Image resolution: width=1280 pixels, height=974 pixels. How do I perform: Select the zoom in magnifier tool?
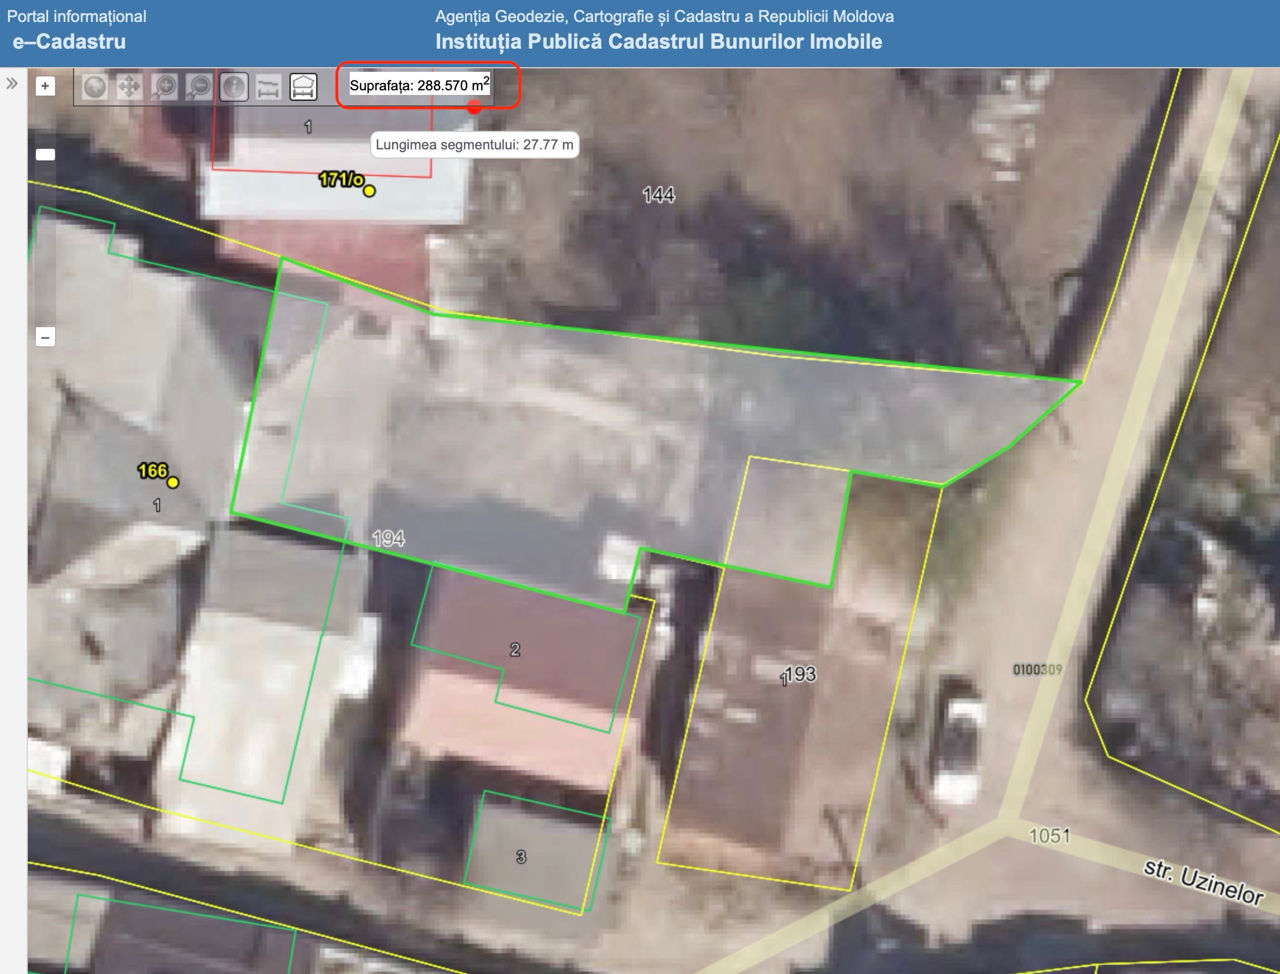point(165,87)
